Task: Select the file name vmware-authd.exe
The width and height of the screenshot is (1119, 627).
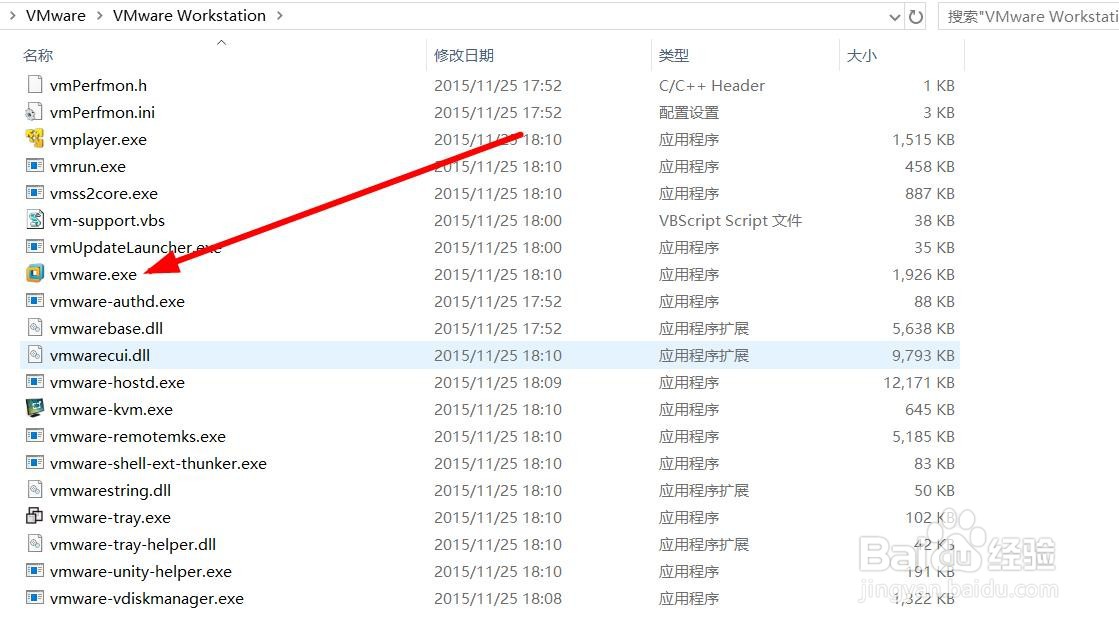Action: pyautogui.click(x=117, y=302)
